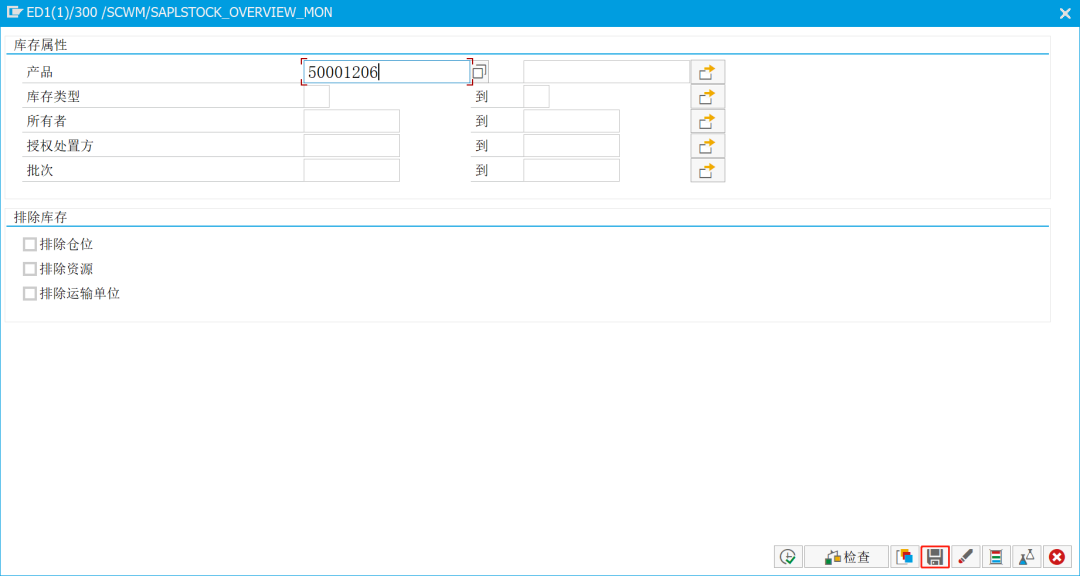Click the 库存属性 group header

[x=41, y=45]
